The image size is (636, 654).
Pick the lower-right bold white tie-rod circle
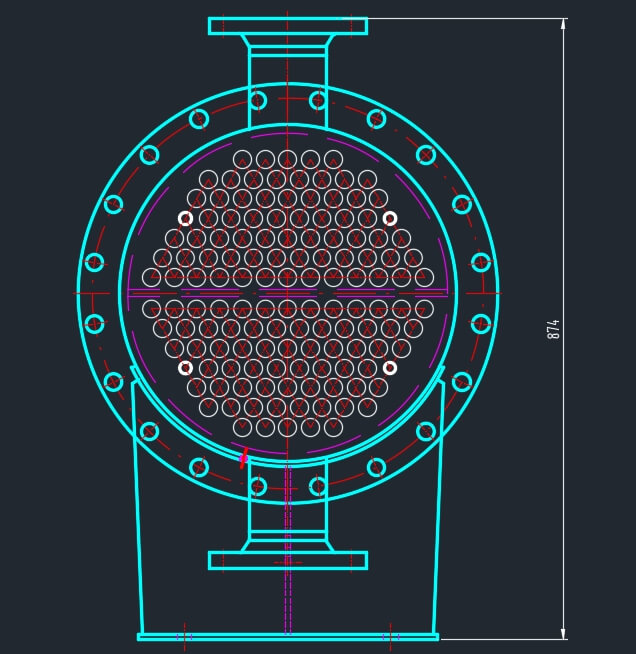point(390,368)
